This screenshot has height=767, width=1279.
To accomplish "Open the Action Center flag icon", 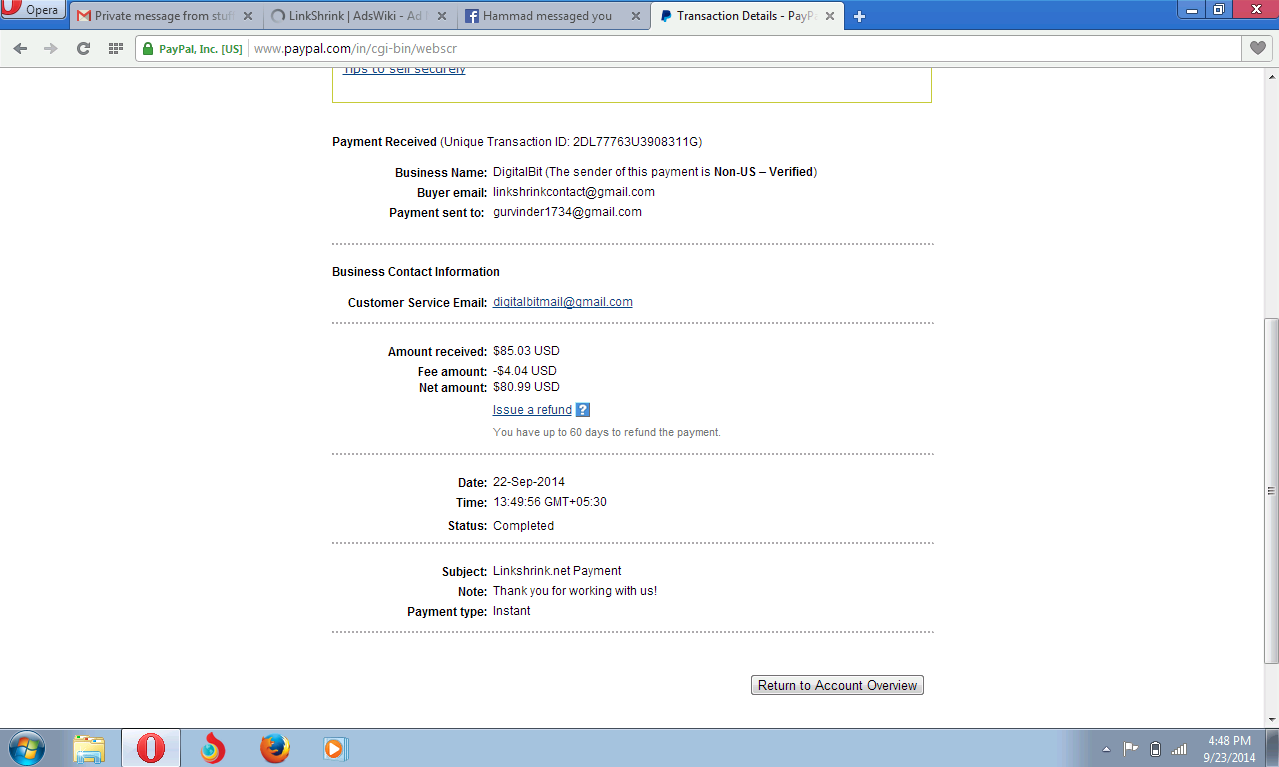I will coord(1131,748).
